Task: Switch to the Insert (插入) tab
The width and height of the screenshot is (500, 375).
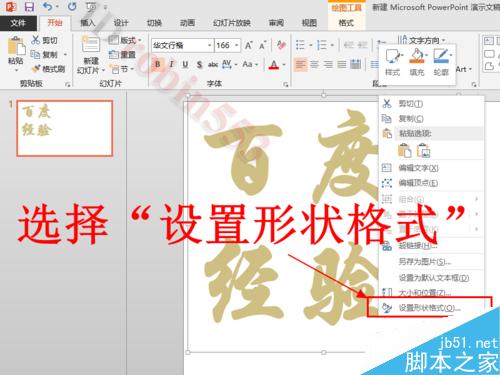Action: pyautogui.click(x=87, y=23)
